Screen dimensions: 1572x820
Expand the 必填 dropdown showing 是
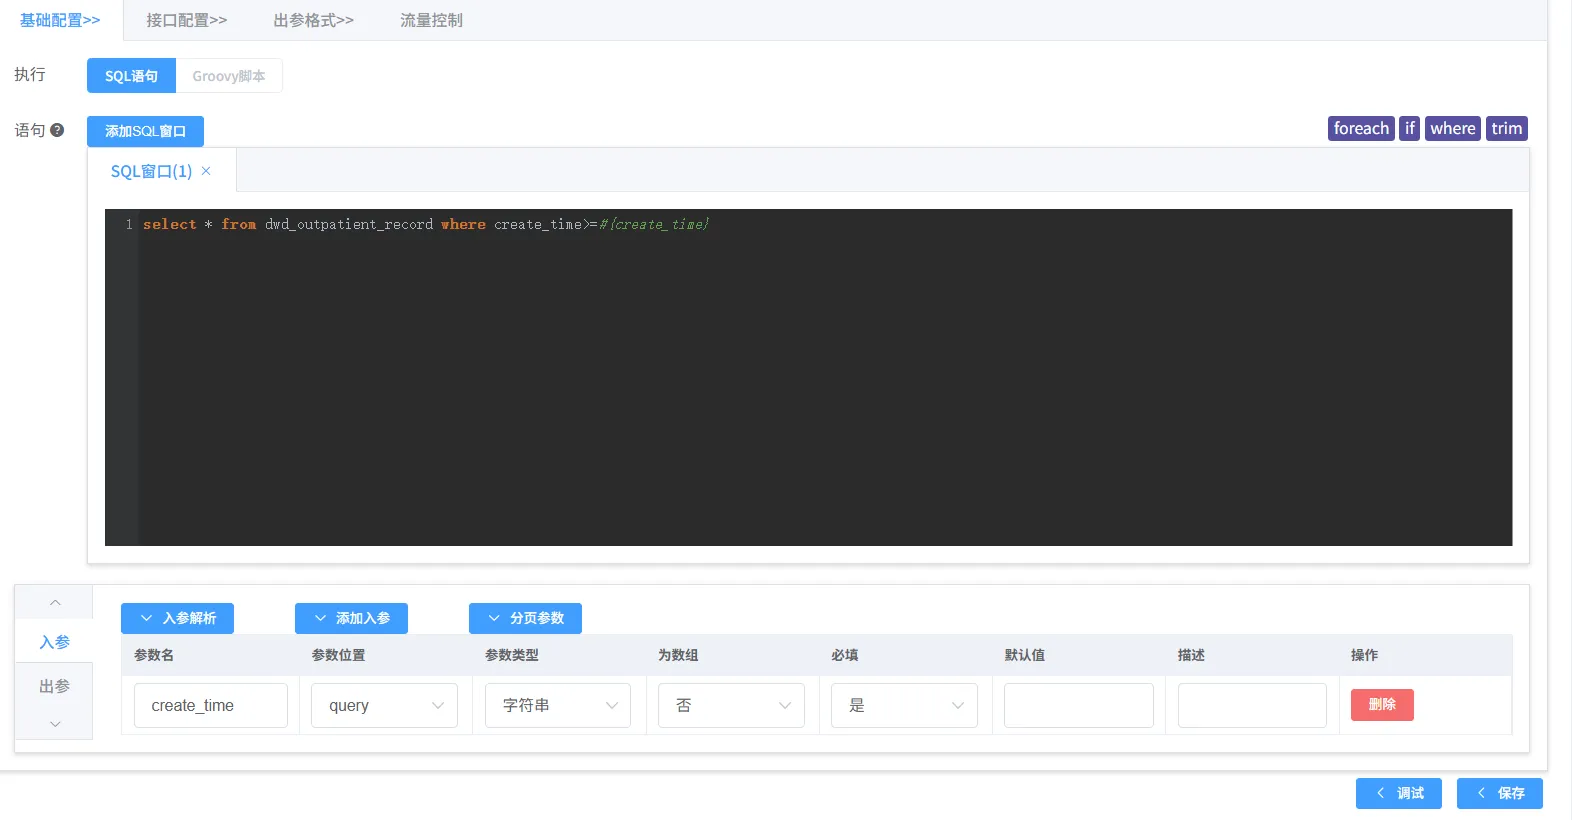click(x=904, y=705)
